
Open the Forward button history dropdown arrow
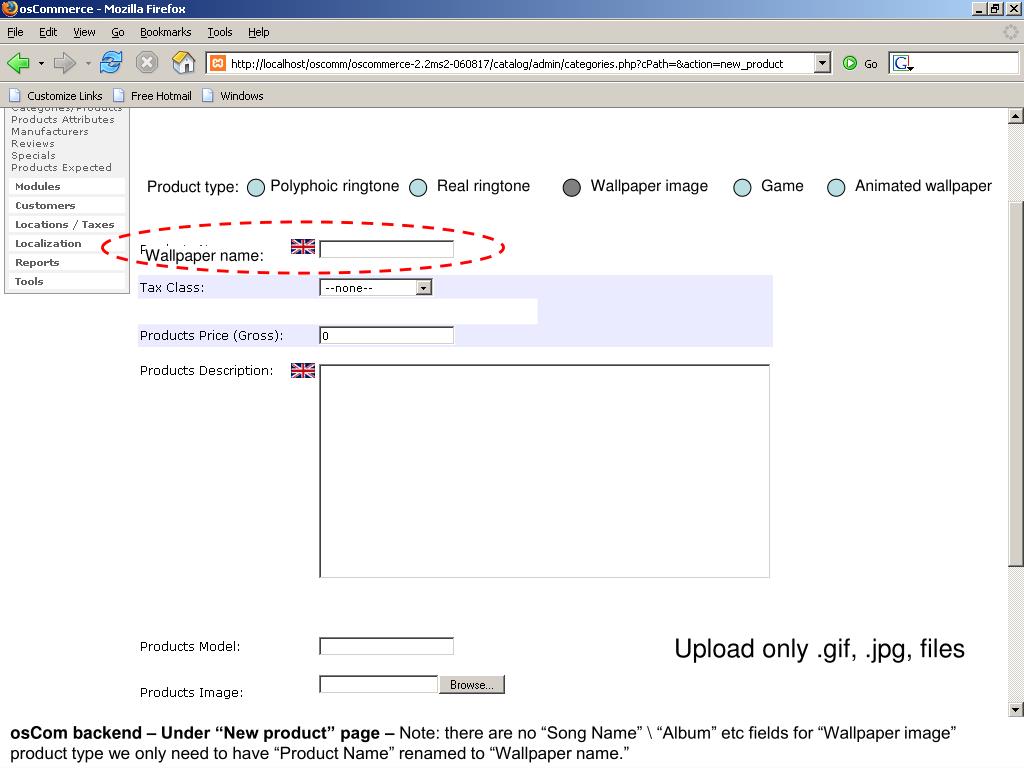tap(88, 63)
